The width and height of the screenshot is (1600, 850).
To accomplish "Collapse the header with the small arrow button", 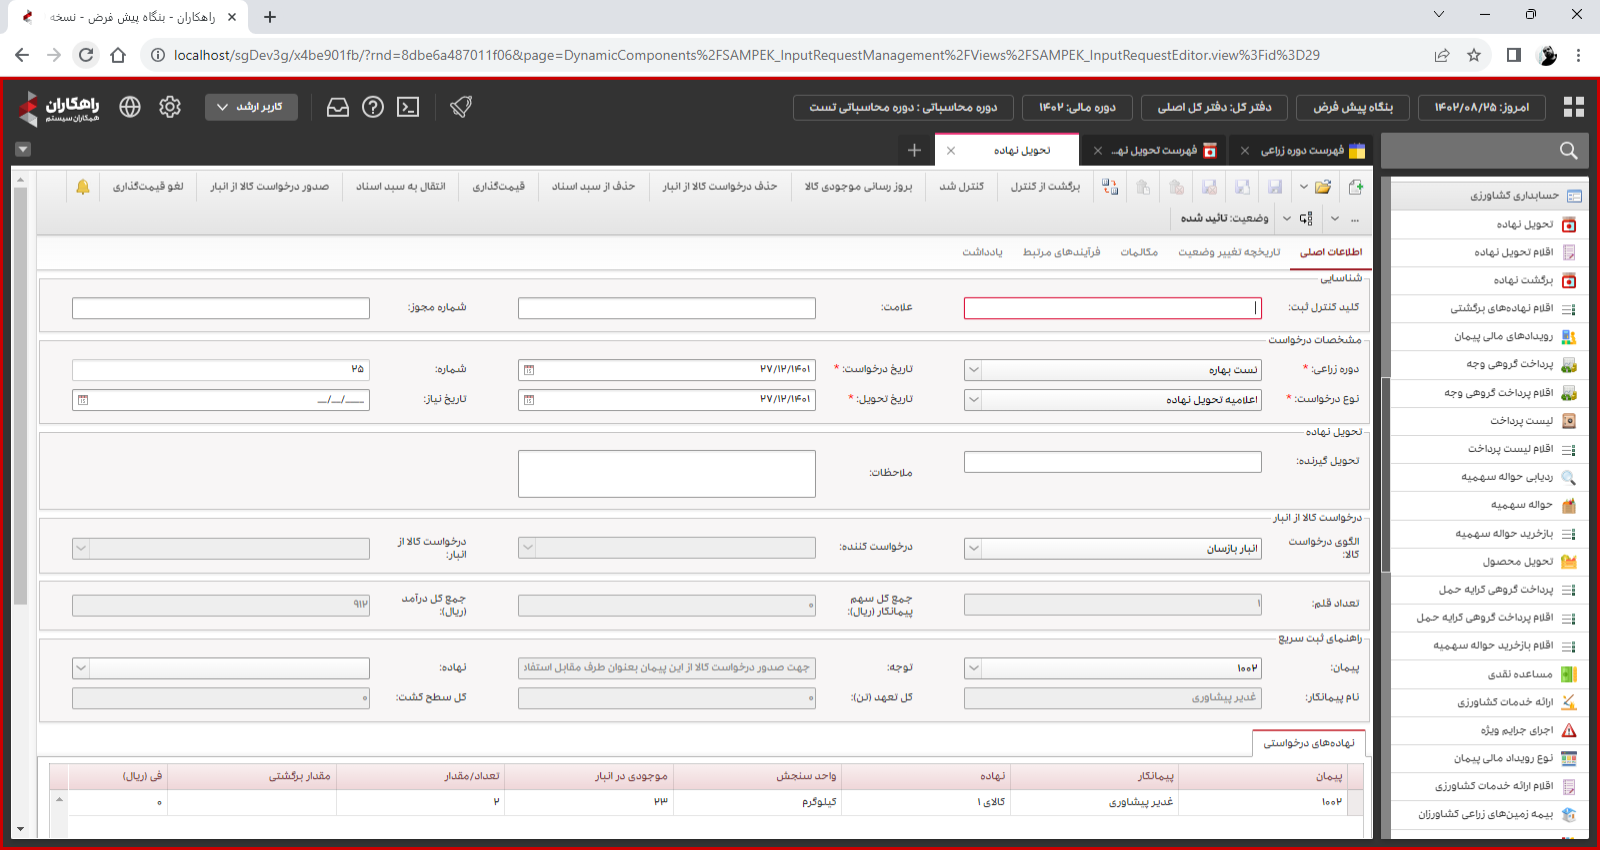I will click(x=23, y=149).
